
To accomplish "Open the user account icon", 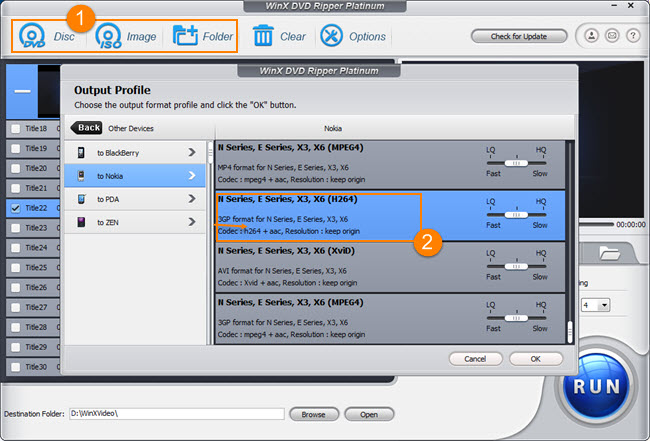I will pyautogui.click(x=591, y=36).
